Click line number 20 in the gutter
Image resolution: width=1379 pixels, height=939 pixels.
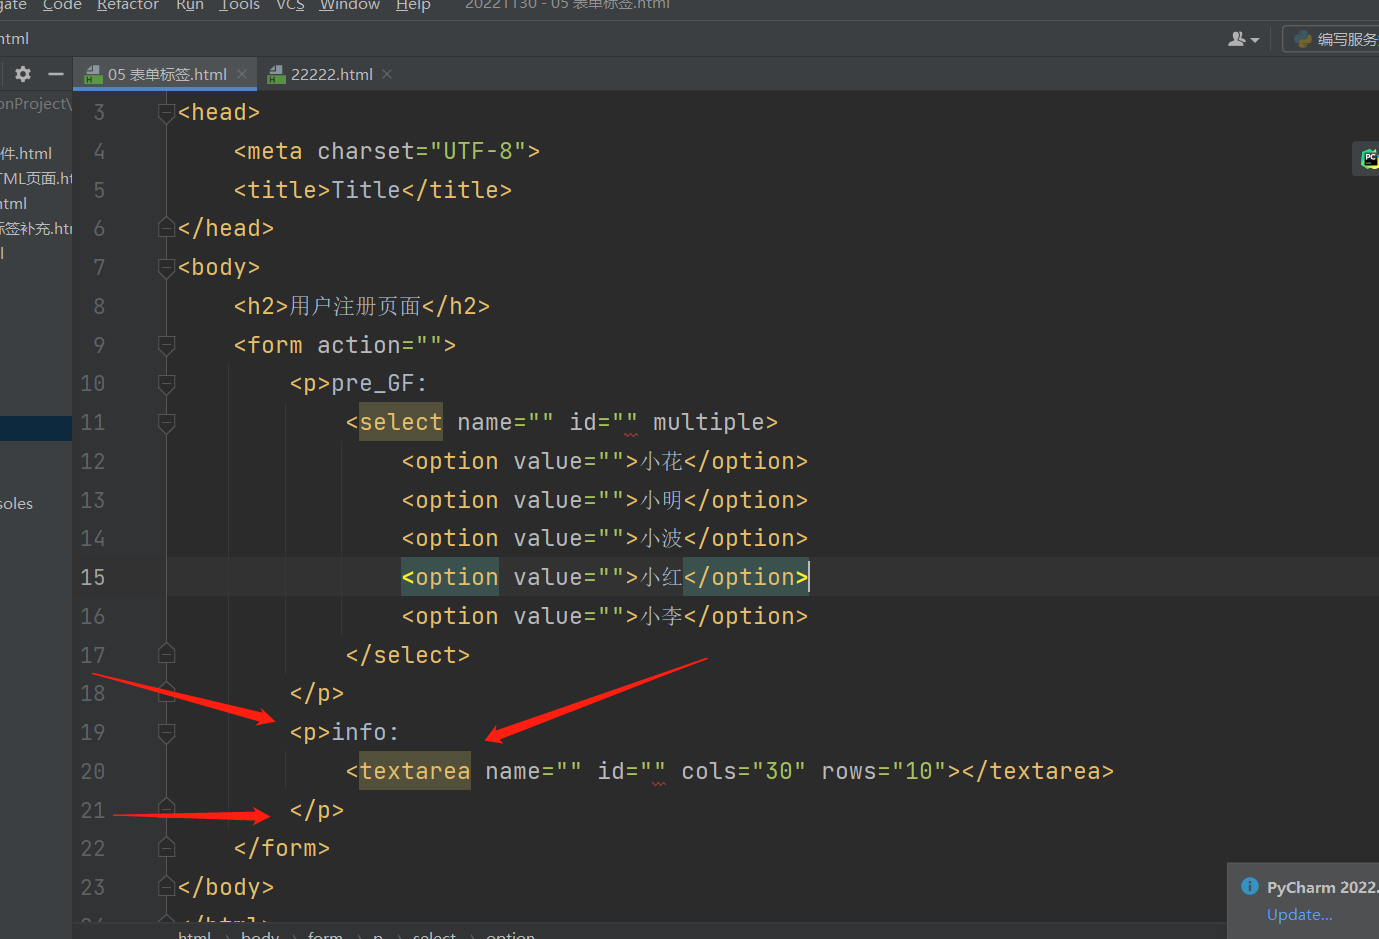click(93, 771)
